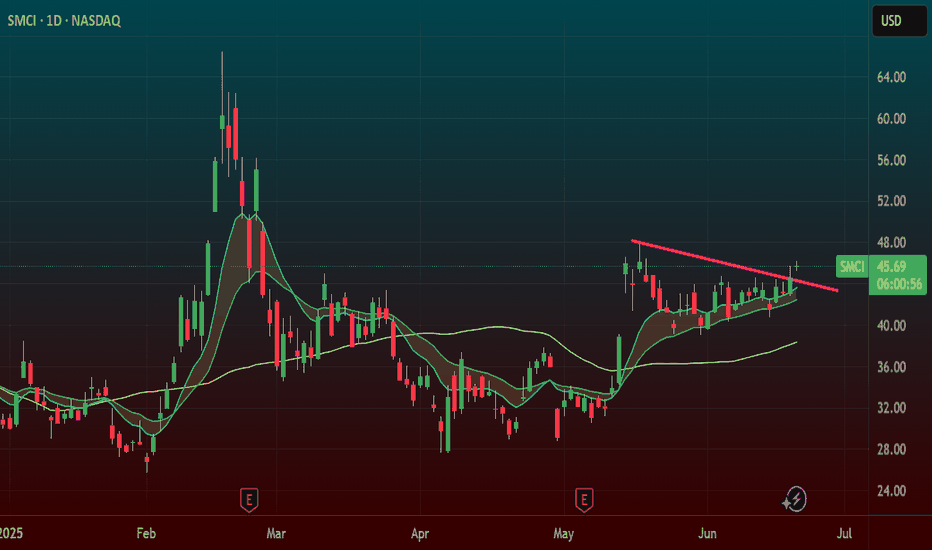This screenshot has width=932, height=550.
Task: Click the Jun label on time axis
Action: (707, 533)
